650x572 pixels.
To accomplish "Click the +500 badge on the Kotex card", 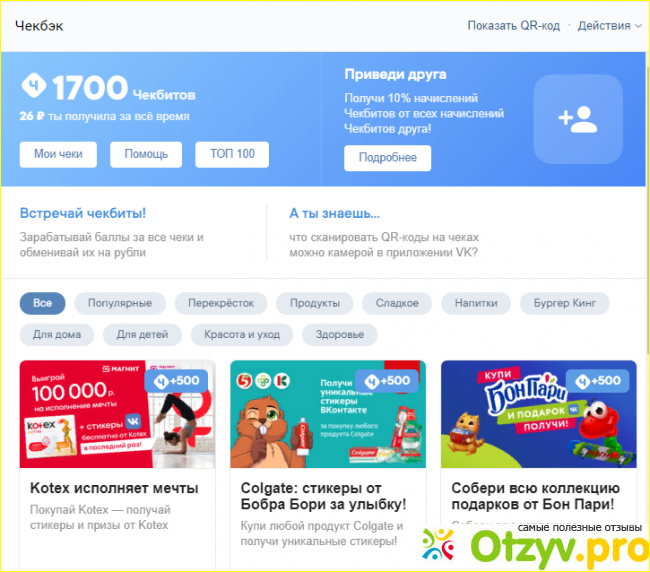I will [176, 381].
